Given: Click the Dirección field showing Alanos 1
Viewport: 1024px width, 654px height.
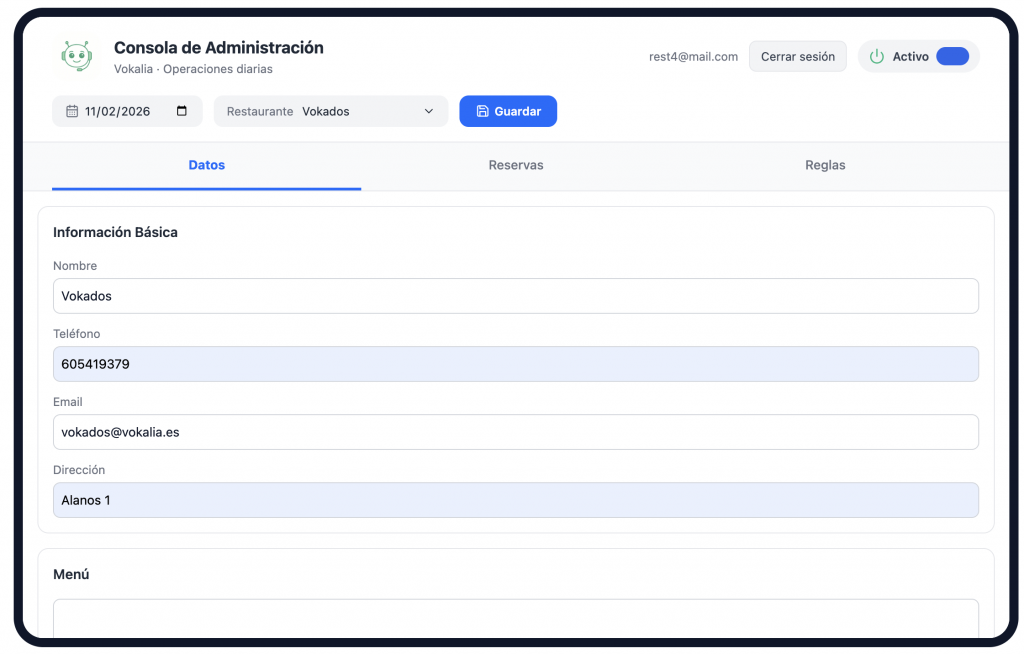Looking at the screenshot, I should tap(515, 500).
